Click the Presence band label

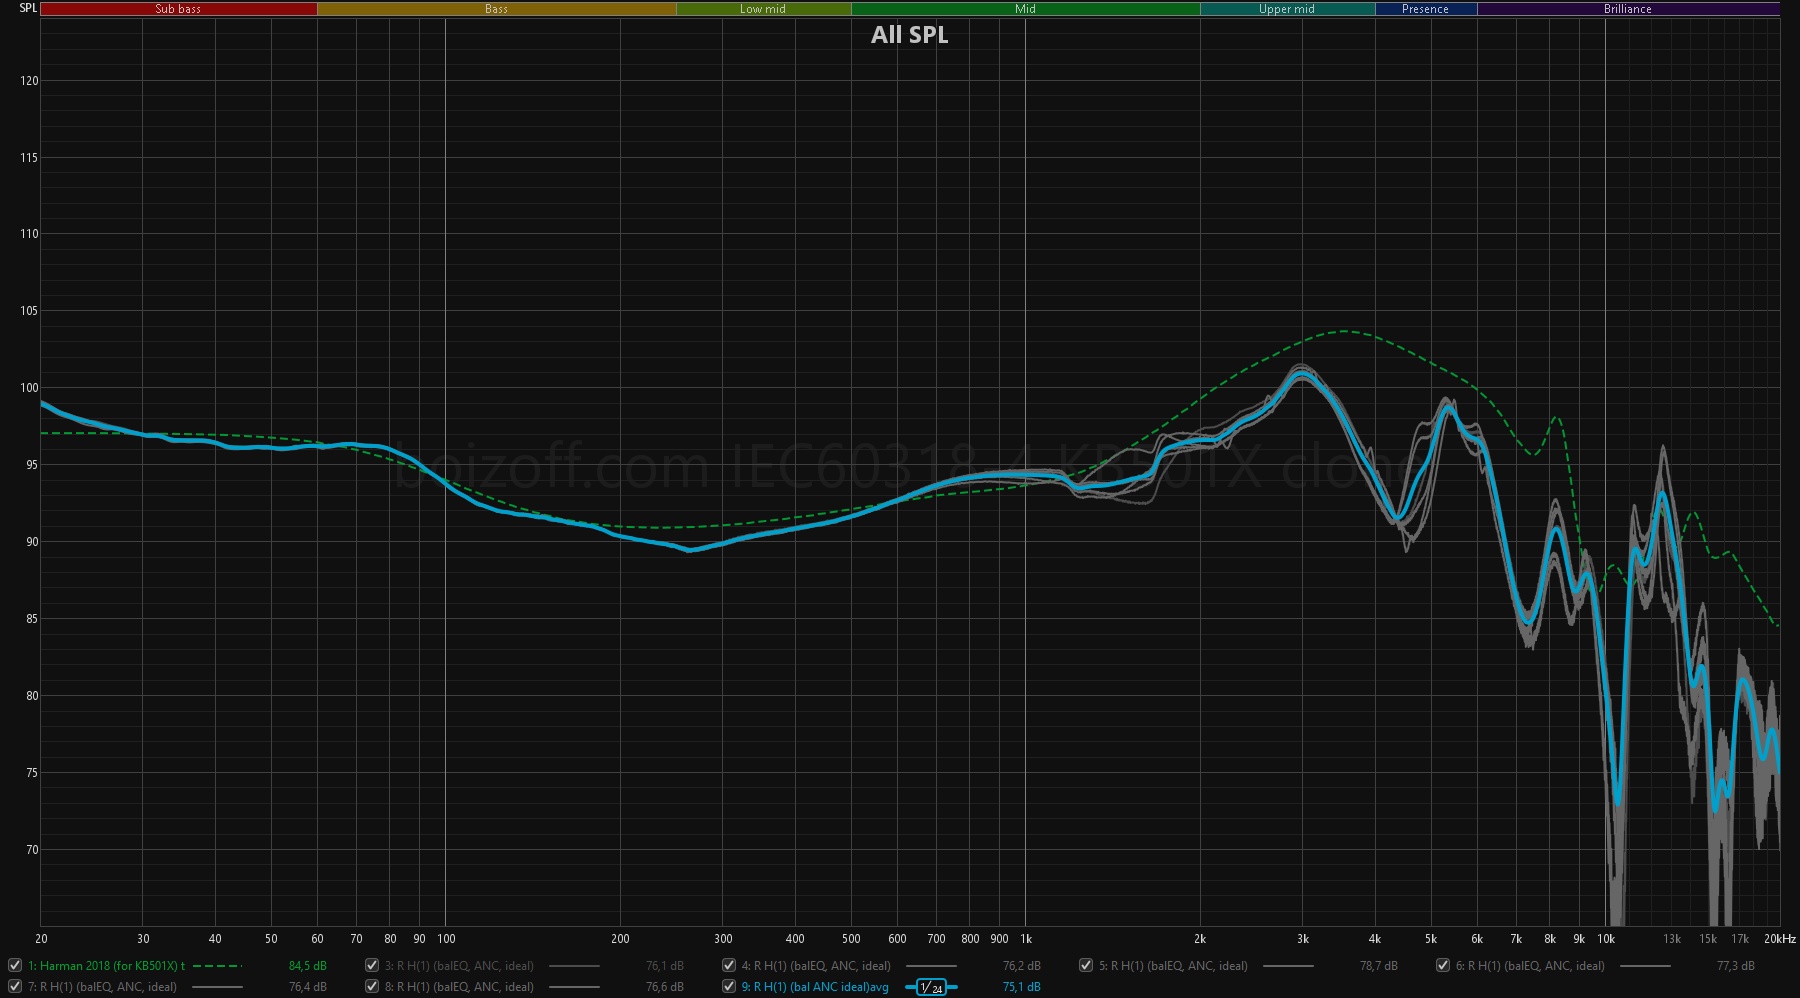point(1425,9)
